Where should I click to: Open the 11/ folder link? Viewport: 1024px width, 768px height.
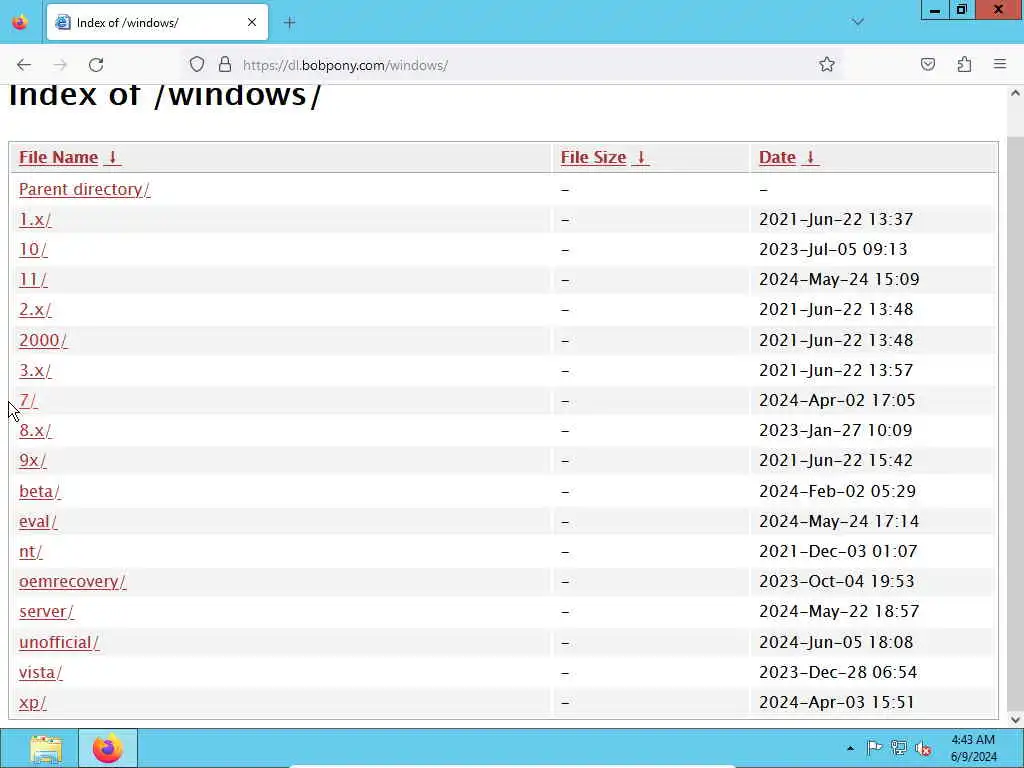coord(33,280)
